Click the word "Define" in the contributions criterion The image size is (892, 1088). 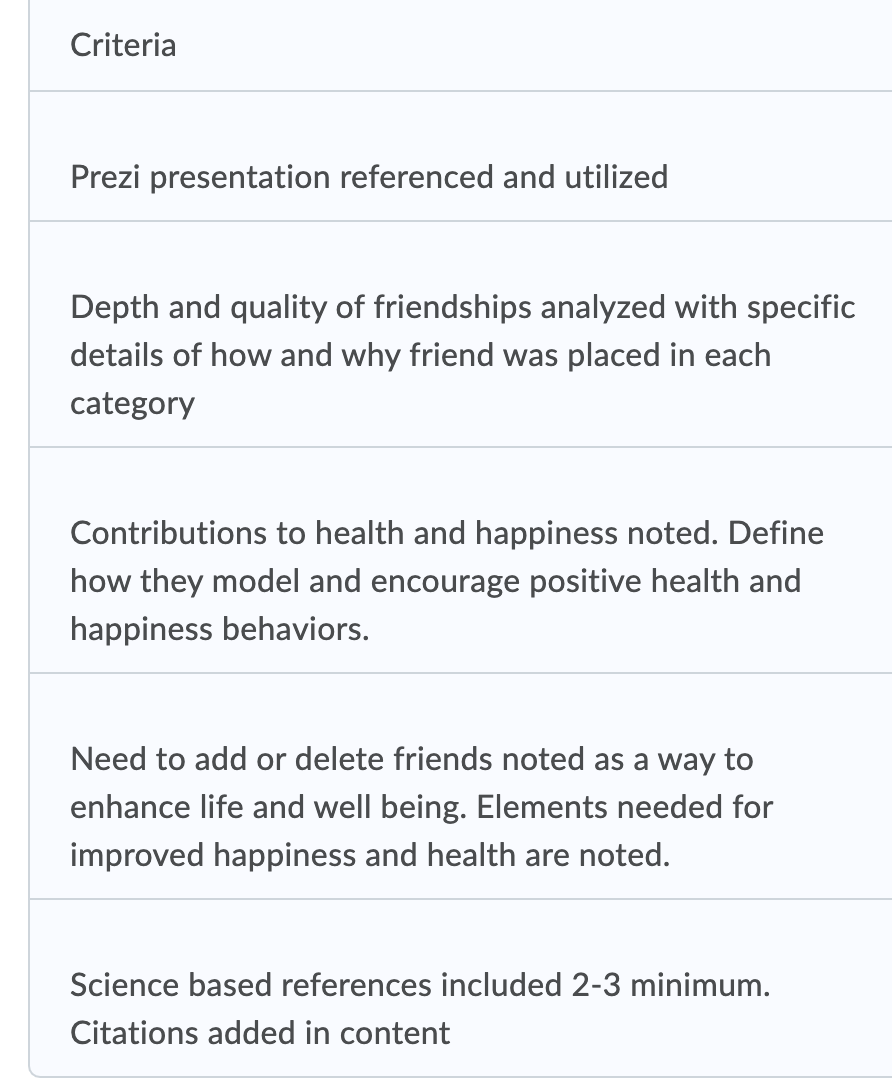[776, 533]
